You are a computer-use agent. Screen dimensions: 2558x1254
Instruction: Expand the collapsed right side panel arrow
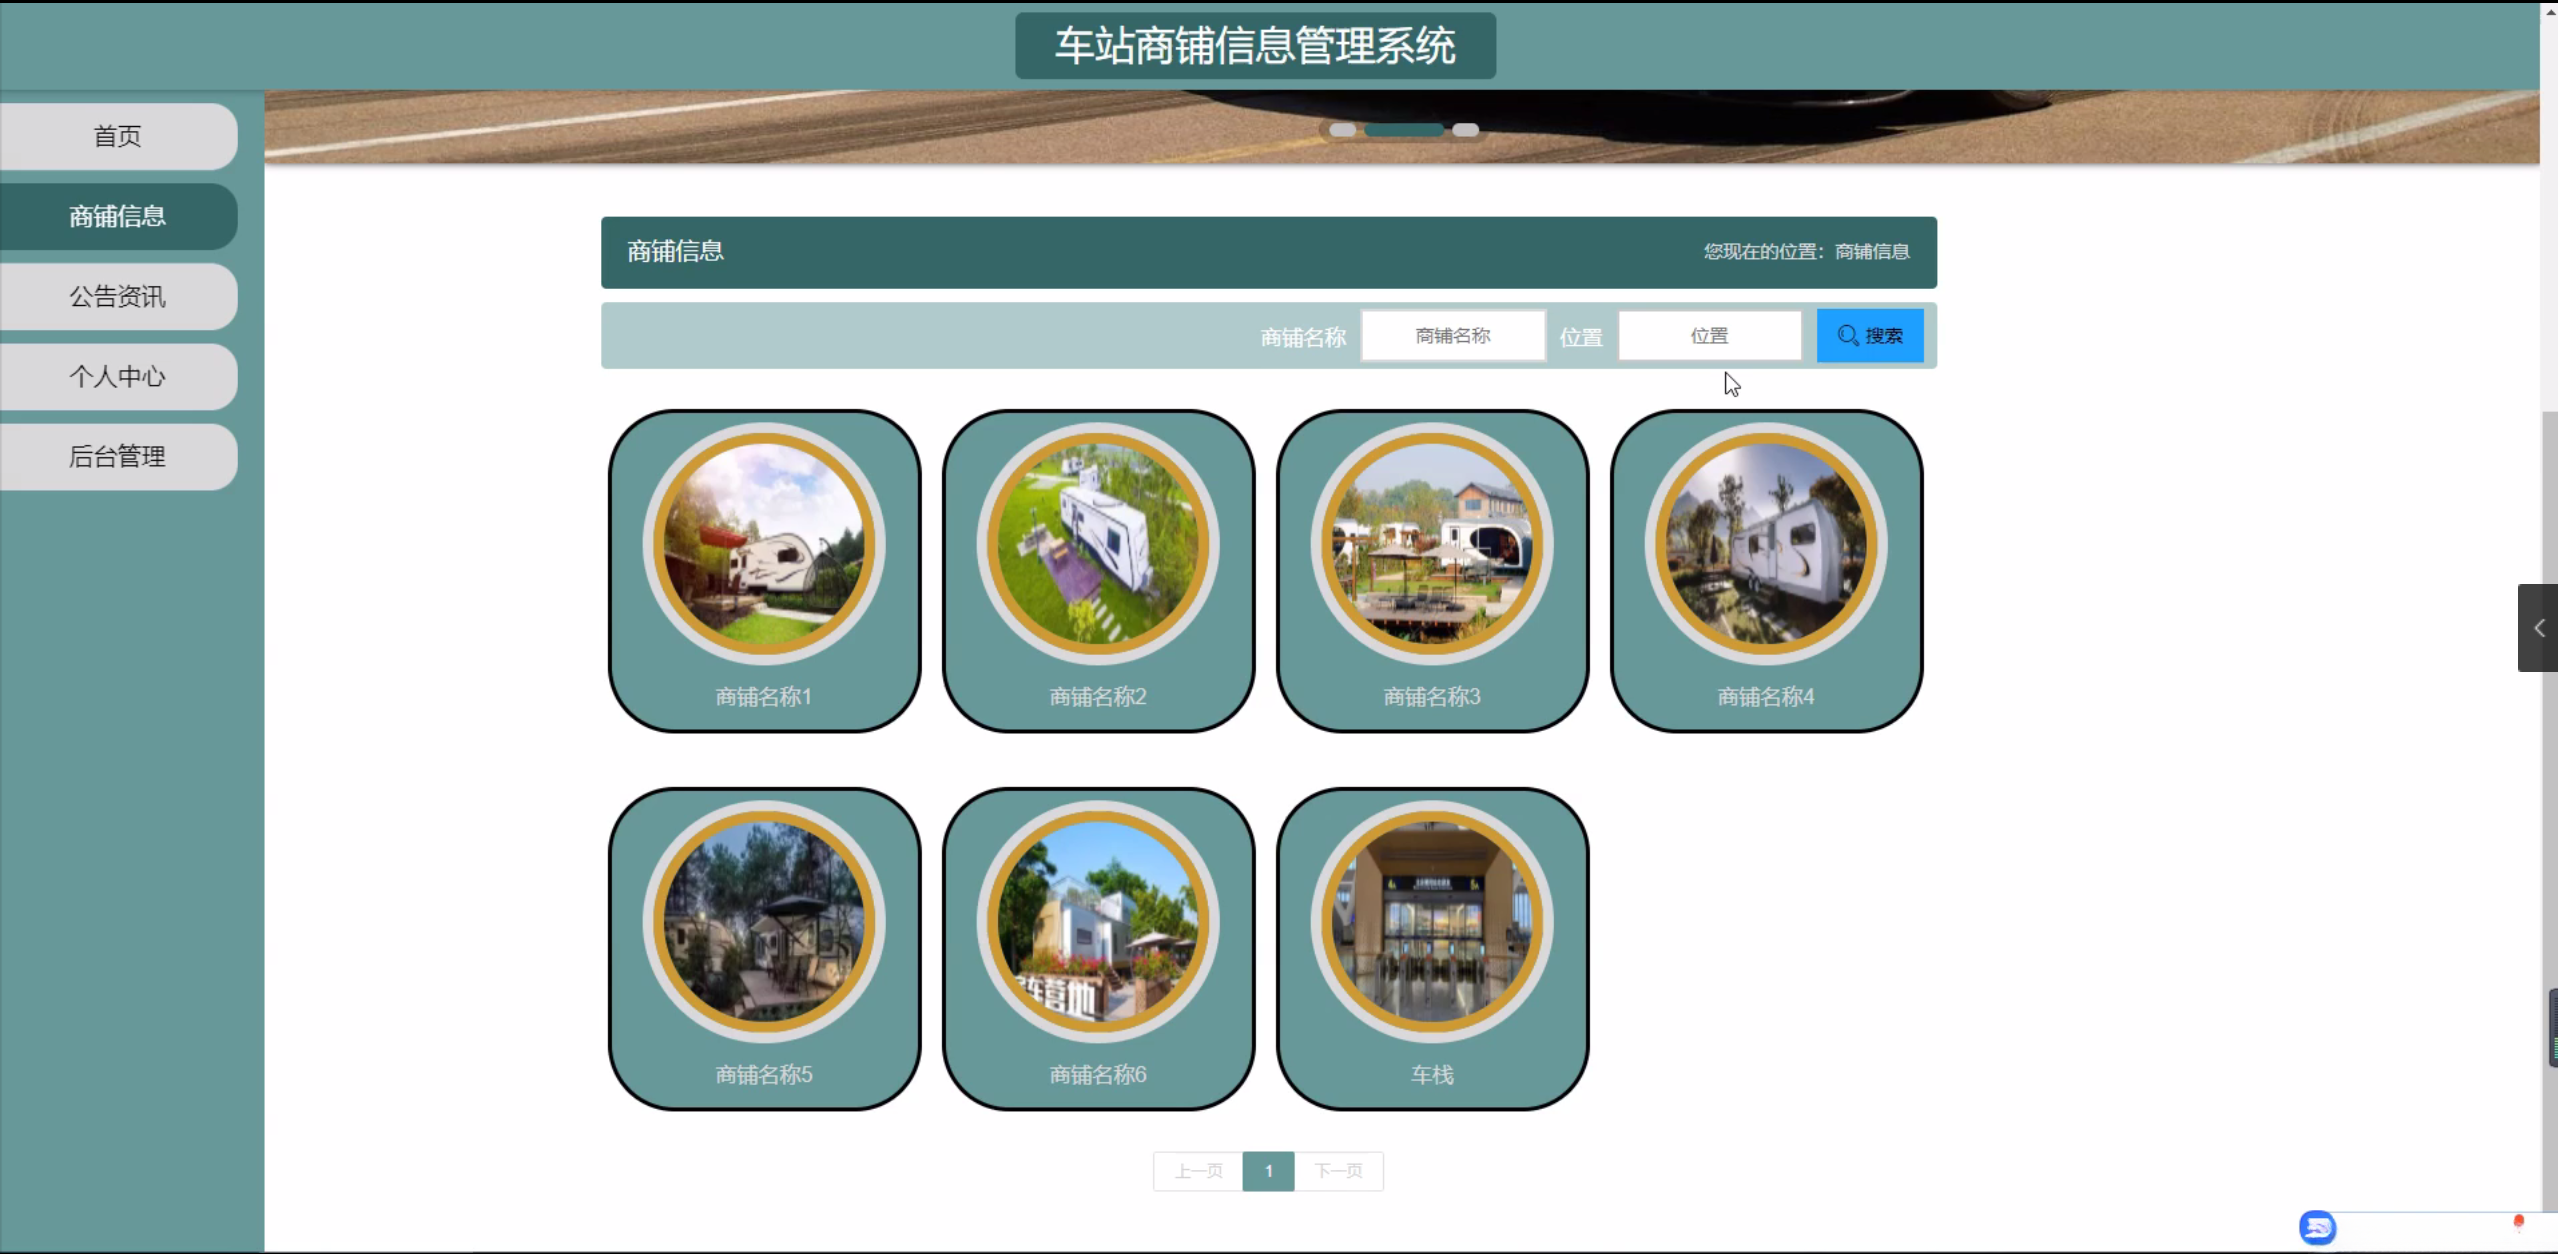[2538, 628]
